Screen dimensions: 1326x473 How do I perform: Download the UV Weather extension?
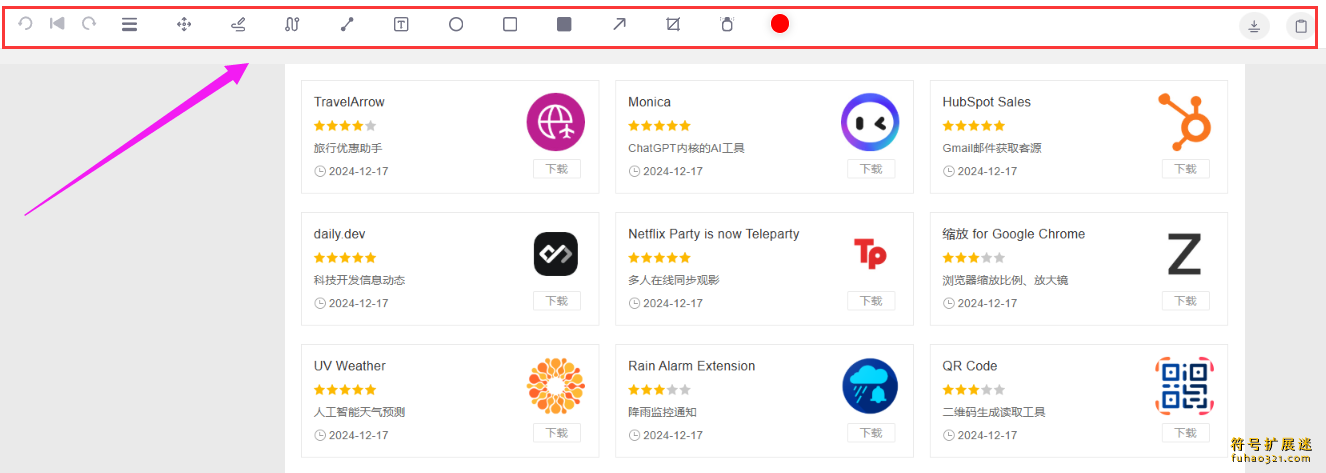557,433
